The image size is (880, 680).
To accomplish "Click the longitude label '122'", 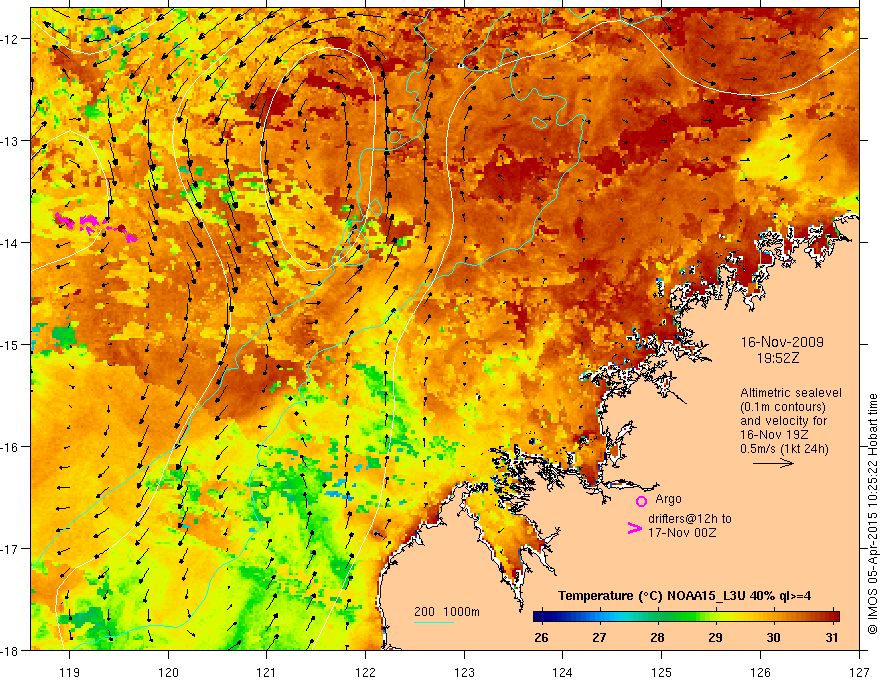I will (365, 672).
